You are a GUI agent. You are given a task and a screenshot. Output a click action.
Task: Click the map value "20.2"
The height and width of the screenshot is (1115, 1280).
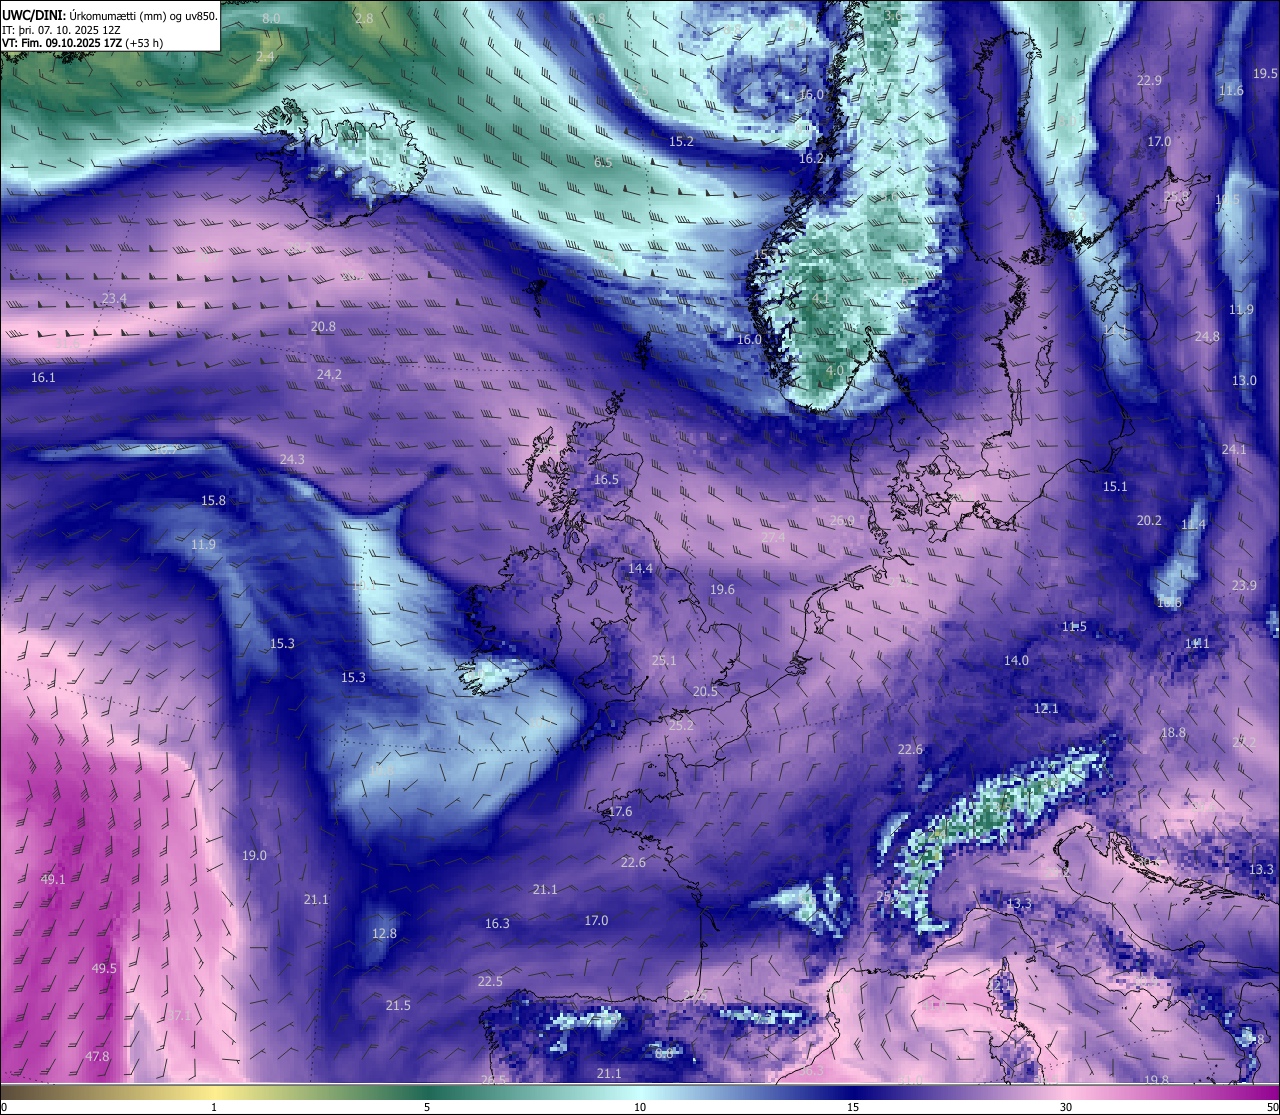(1149, 521)
